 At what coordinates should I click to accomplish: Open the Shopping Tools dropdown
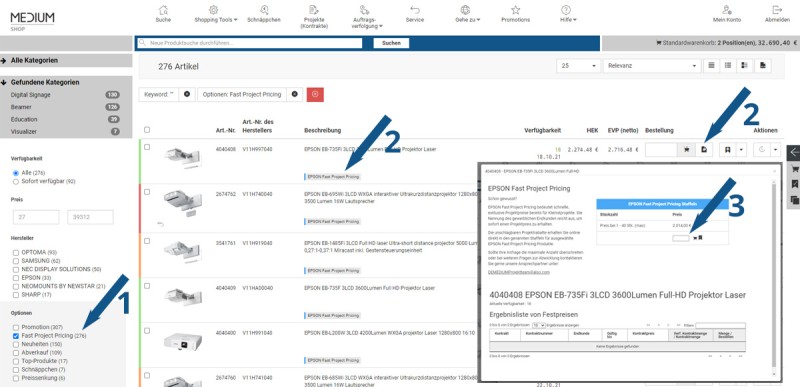(216, 14)
